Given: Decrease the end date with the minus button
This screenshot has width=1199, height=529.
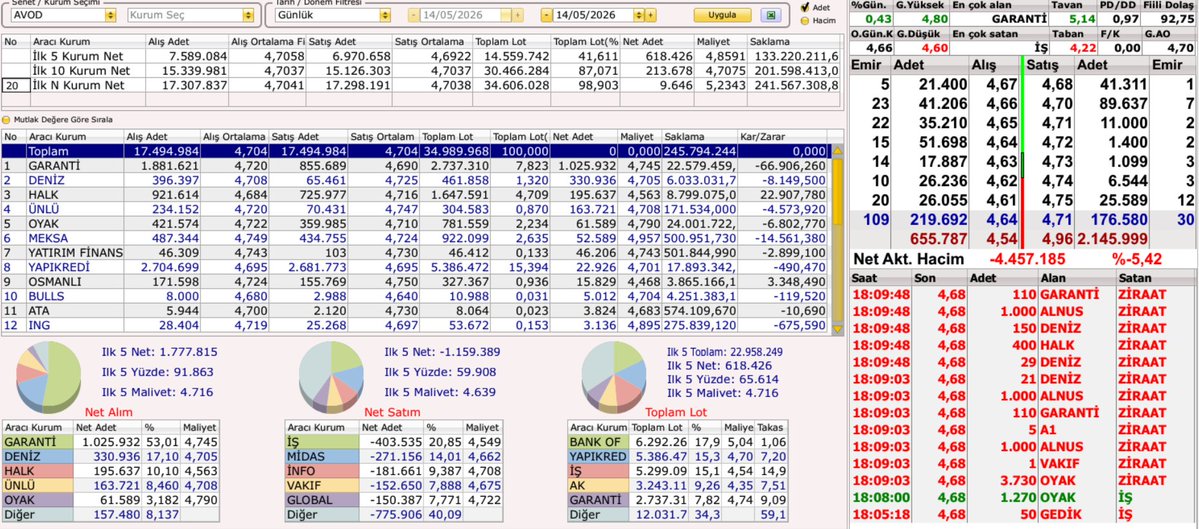Looking at the screenshot, I should click(x=547, y=15).
